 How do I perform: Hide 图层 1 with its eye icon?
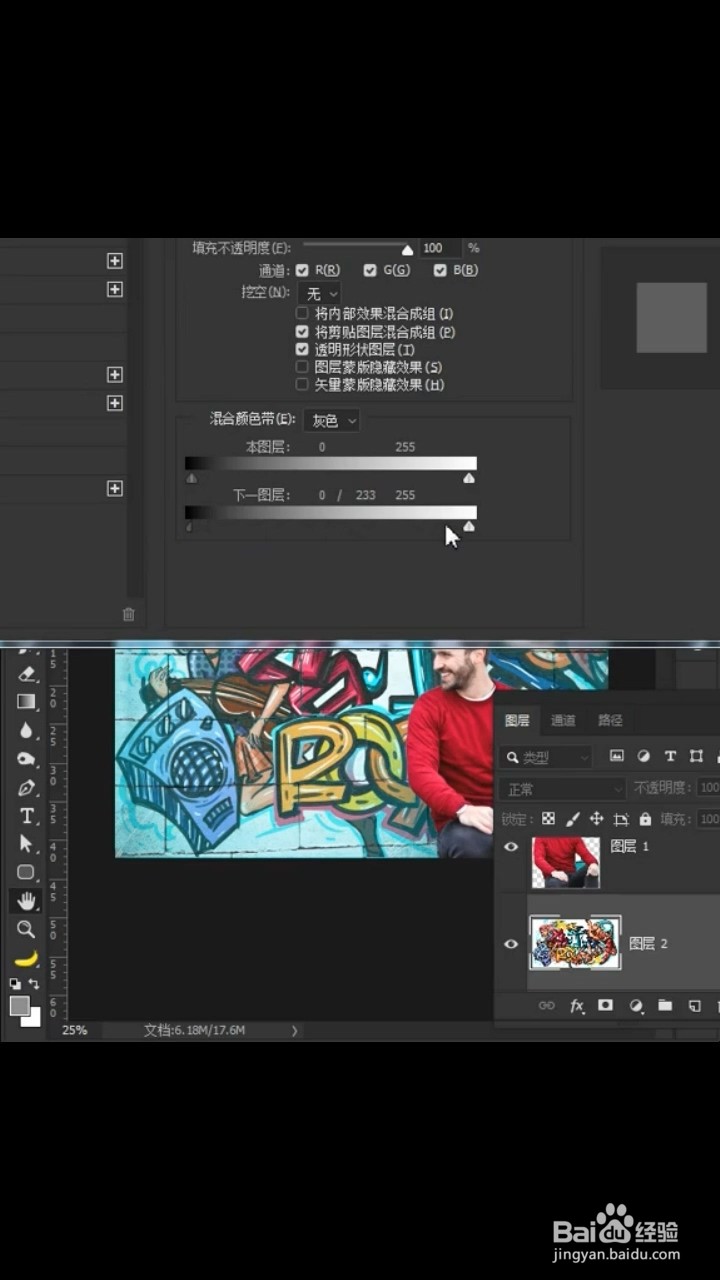512,847
